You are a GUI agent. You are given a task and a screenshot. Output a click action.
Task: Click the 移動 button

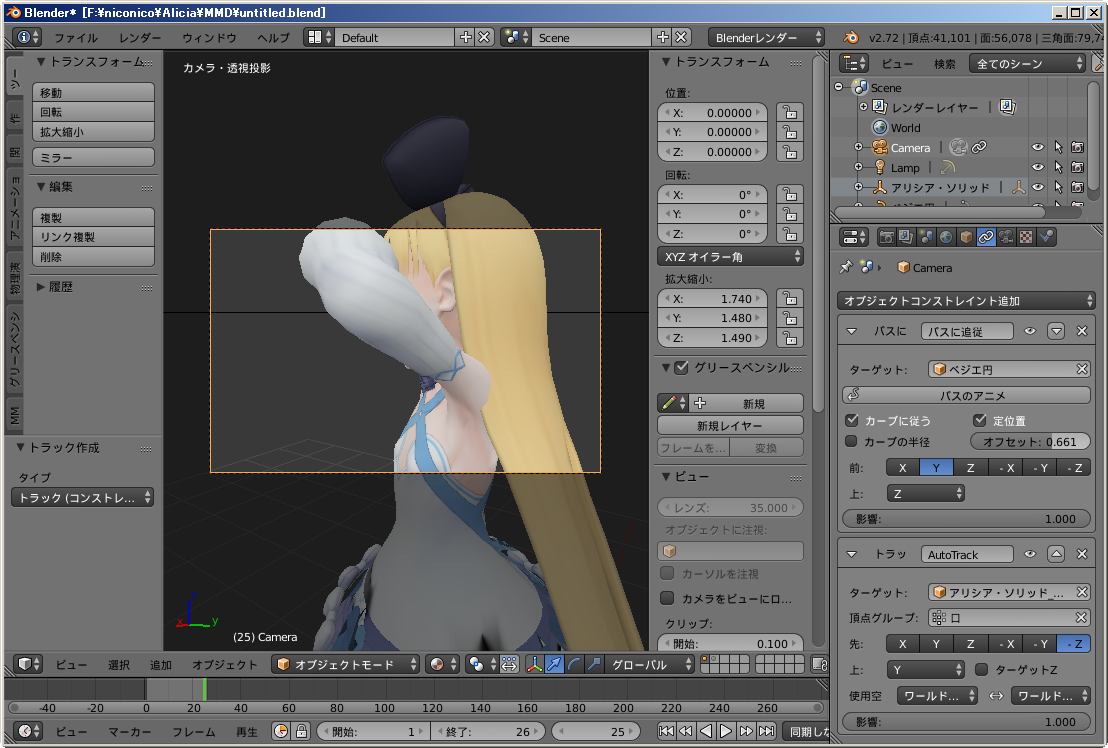(93, 92)
